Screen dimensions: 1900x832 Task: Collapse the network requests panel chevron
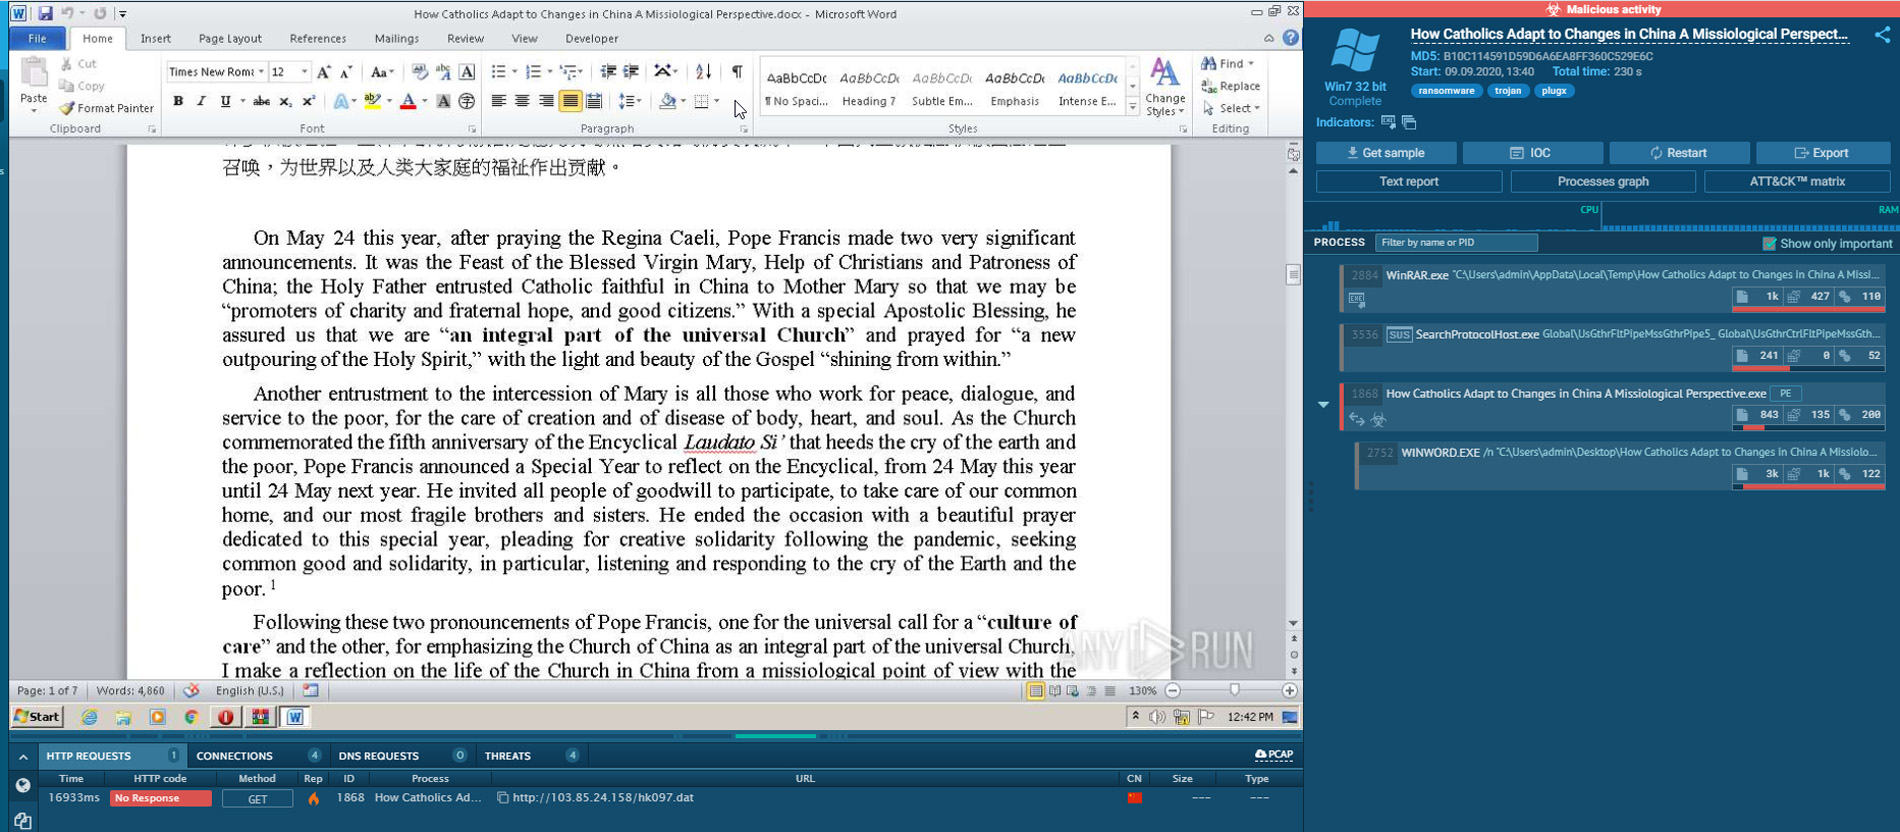pyautogui.click(x=23, y=757)
